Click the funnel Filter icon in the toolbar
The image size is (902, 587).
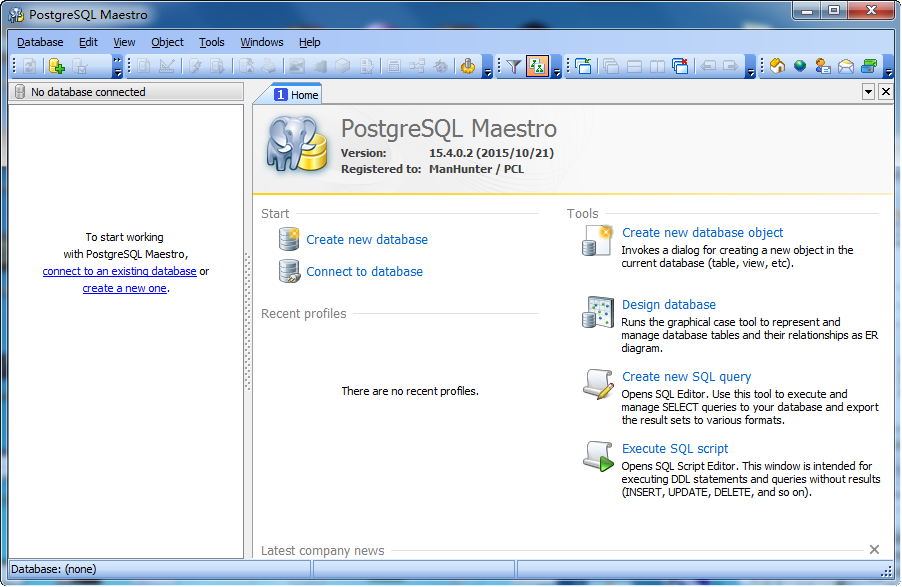tap(514, 66)
